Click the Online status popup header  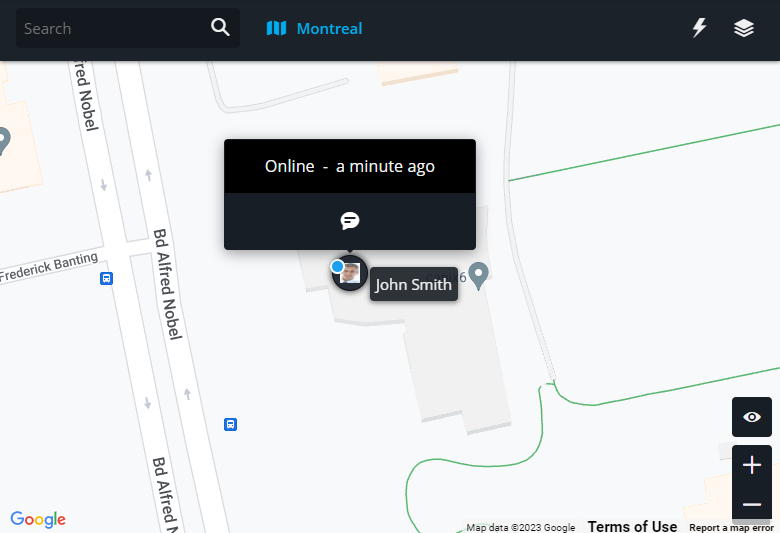[x=350, y=166]
